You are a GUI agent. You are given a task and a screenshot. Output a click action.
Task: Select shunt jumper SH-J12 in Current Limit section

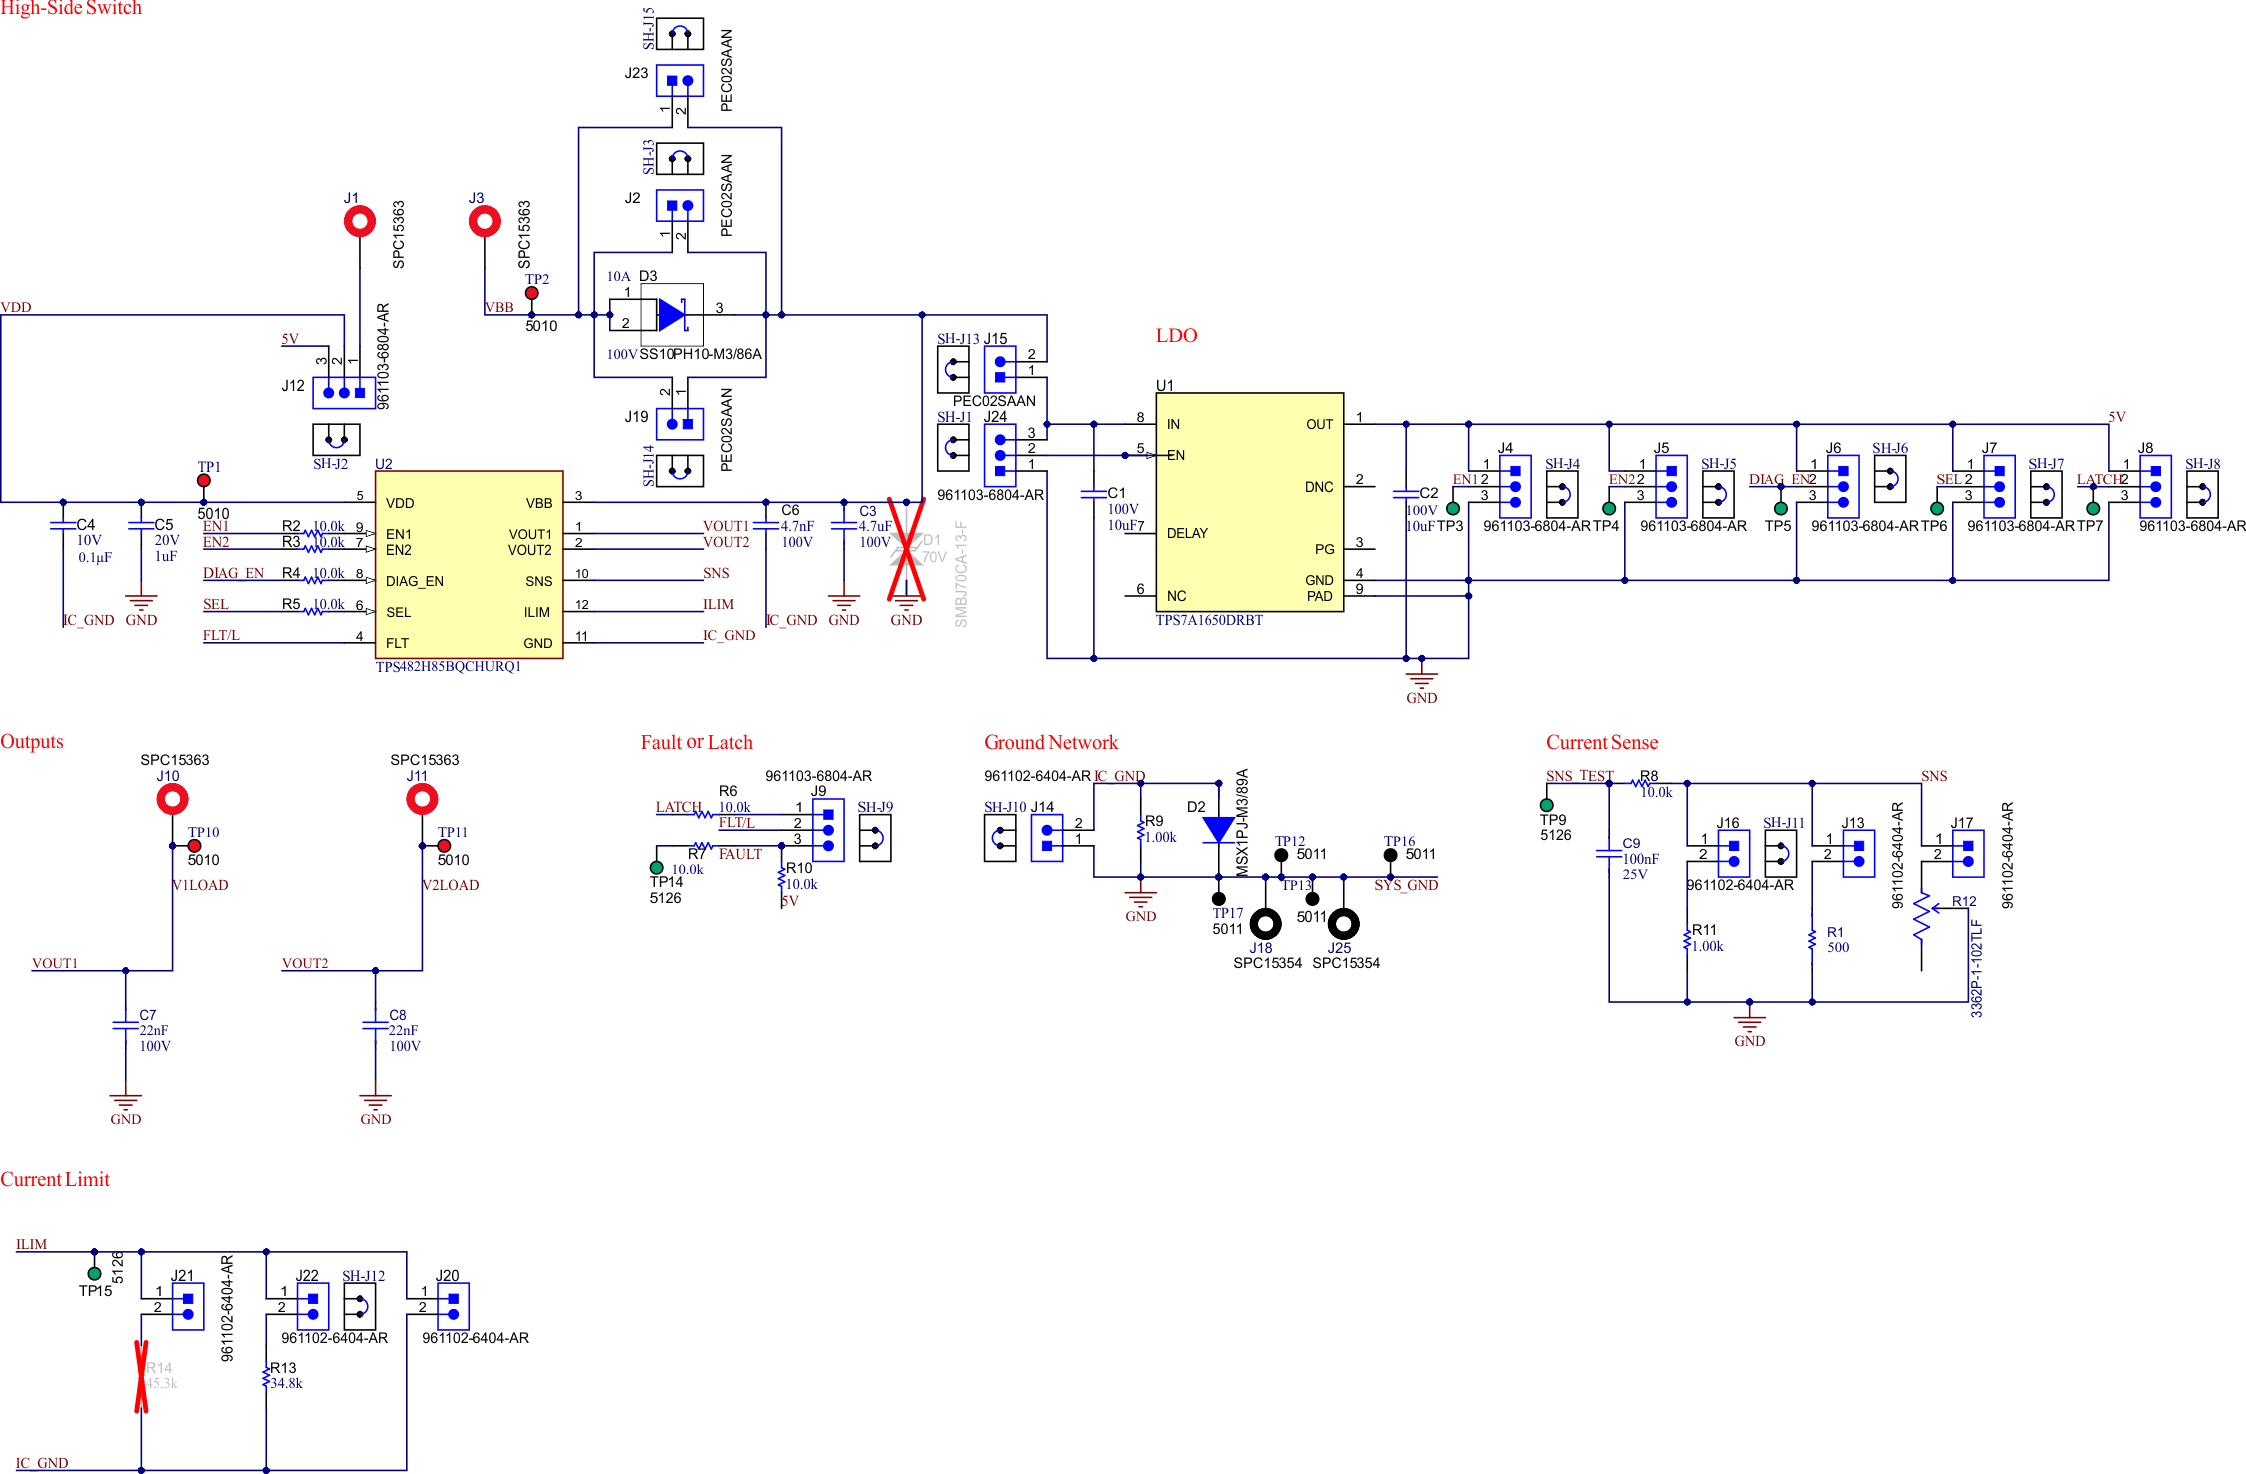pos(362,1305)
